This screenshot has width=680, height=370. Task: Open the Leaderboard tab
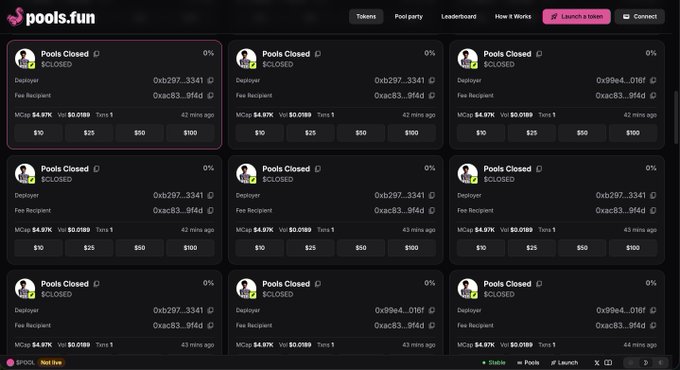pyautogui.click(x=458, y=16)
